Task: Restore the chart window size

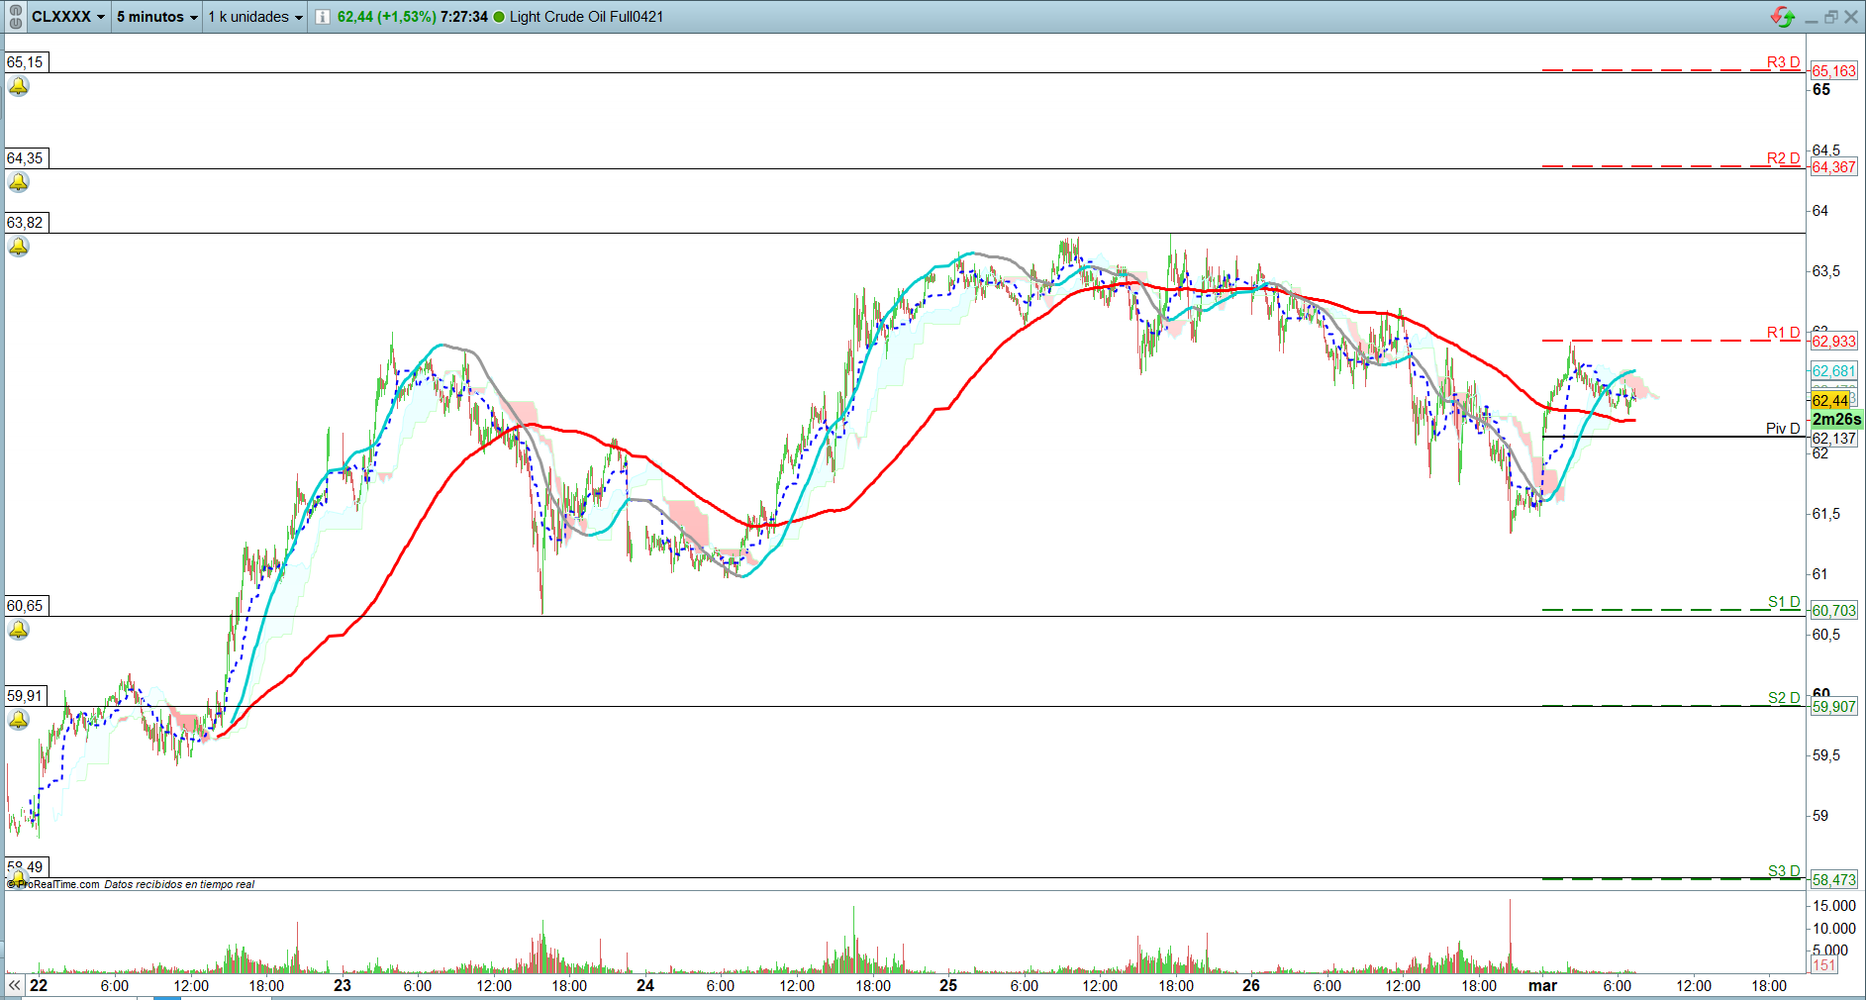Action: click(1831, 16)
